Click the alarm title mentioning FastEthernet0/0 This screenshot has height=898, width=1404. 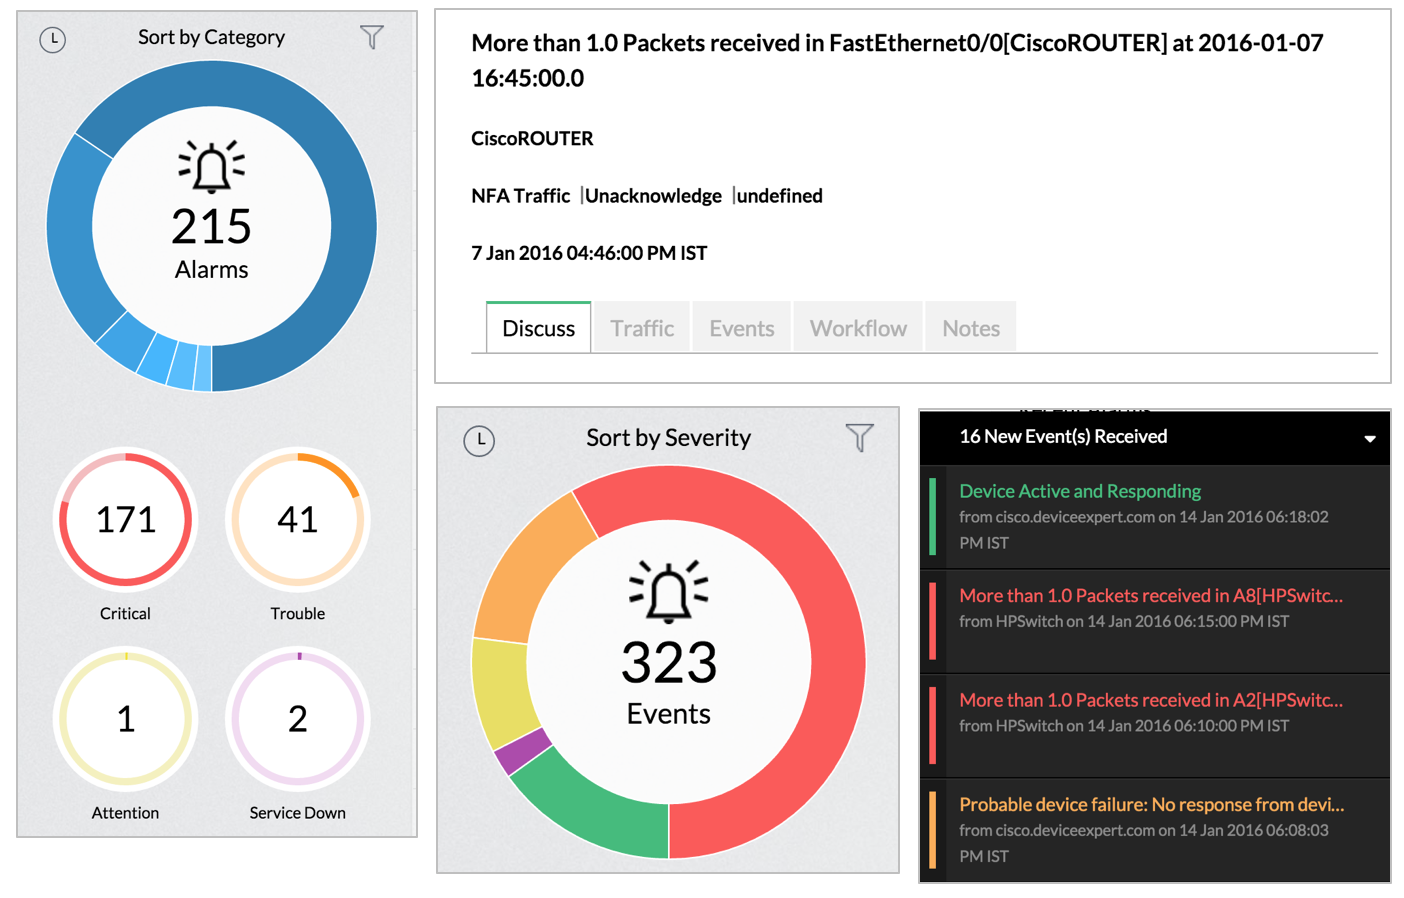[x=897, y=60]
